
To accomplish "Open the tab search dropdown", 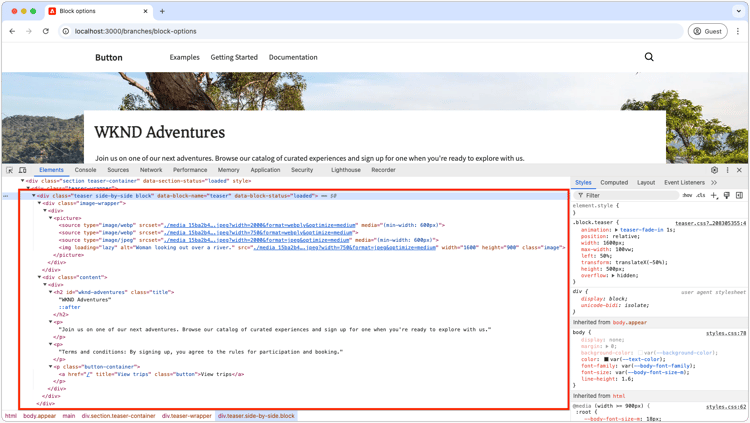I will (x=739, y=11).
